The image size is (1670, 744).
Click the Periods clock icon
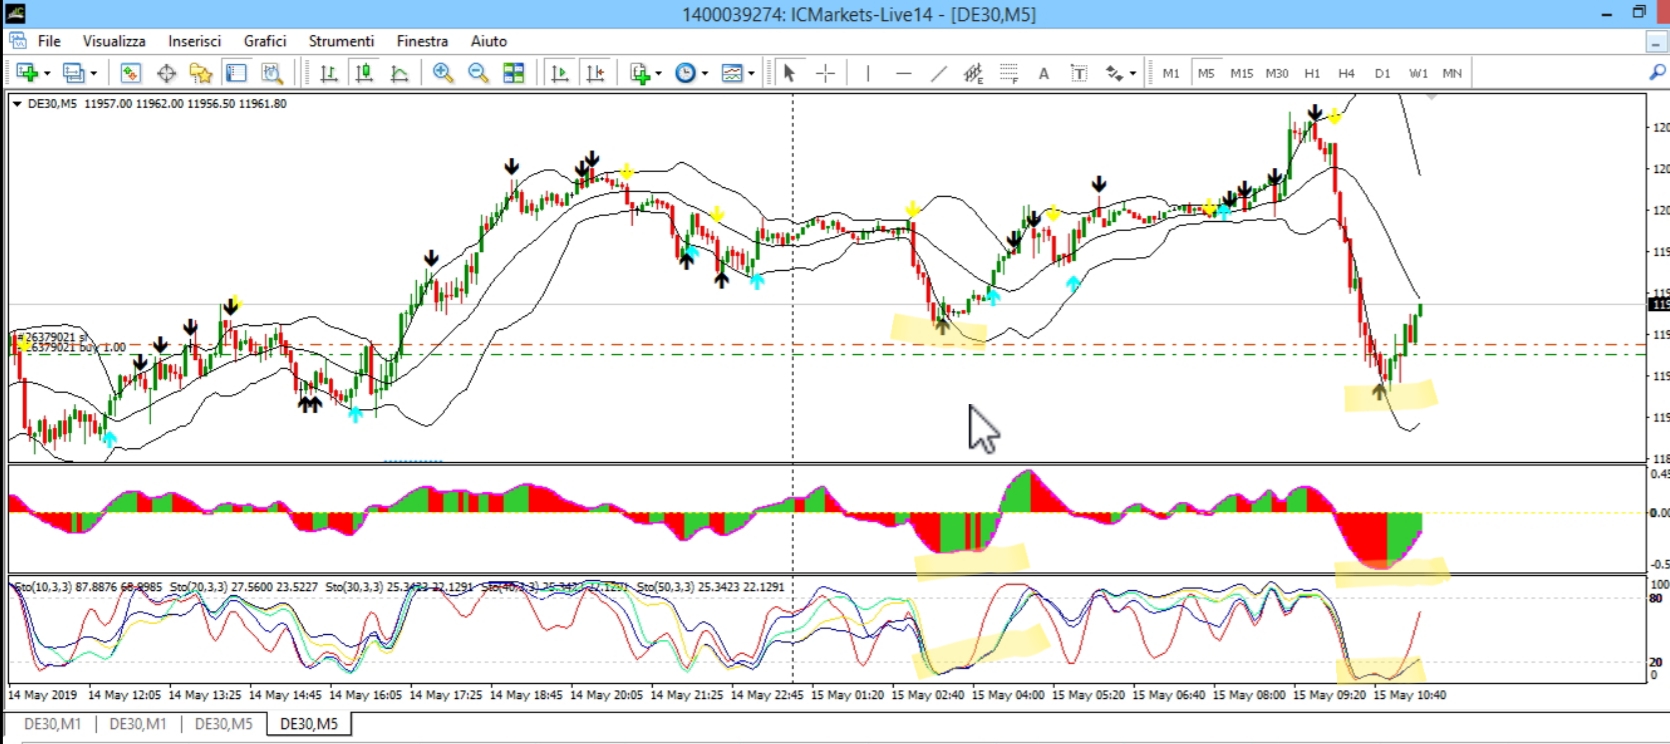click(x=685, y=73)
